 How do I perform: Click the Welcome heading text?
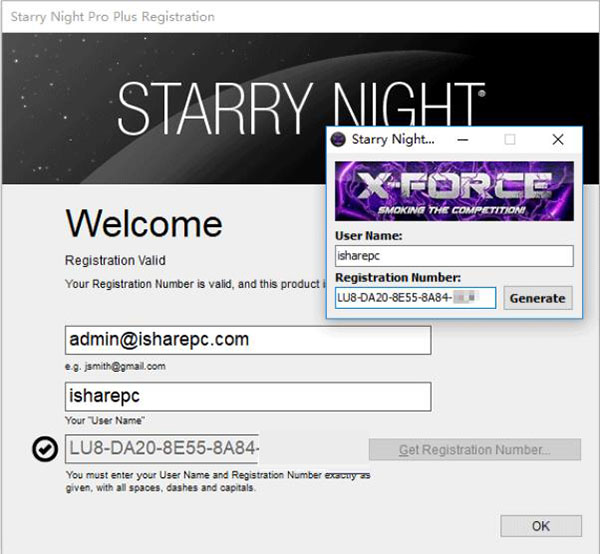144,224
